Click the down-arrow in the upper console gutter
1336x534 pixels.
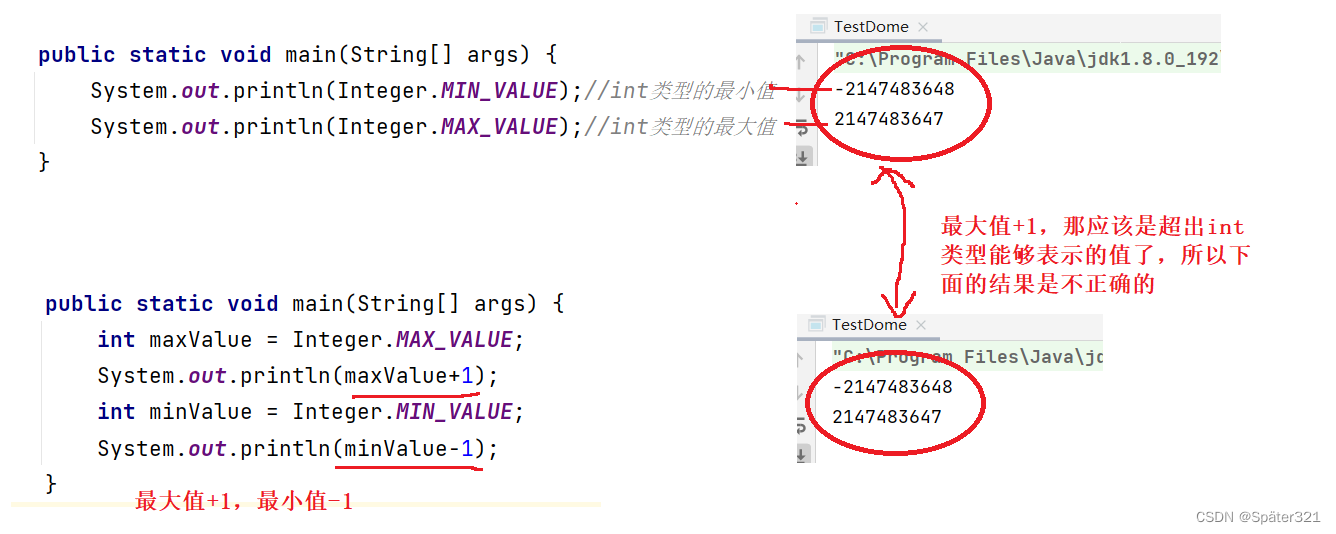tap(802, 94)
